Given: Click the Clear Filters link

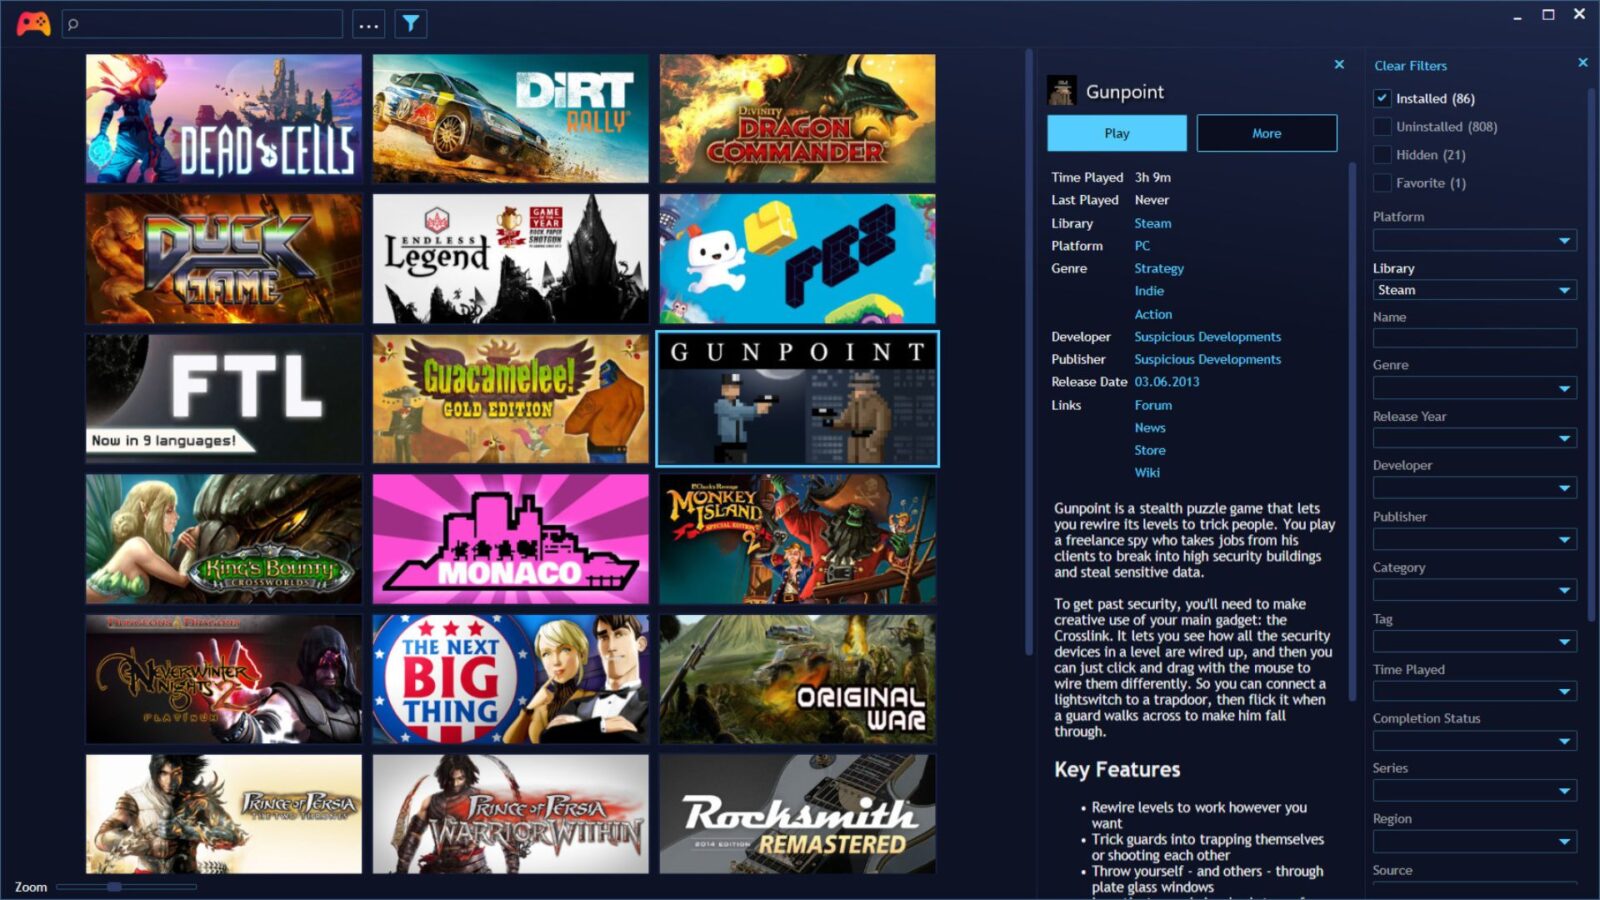Looking at the screenshot, I should 1410,65.
